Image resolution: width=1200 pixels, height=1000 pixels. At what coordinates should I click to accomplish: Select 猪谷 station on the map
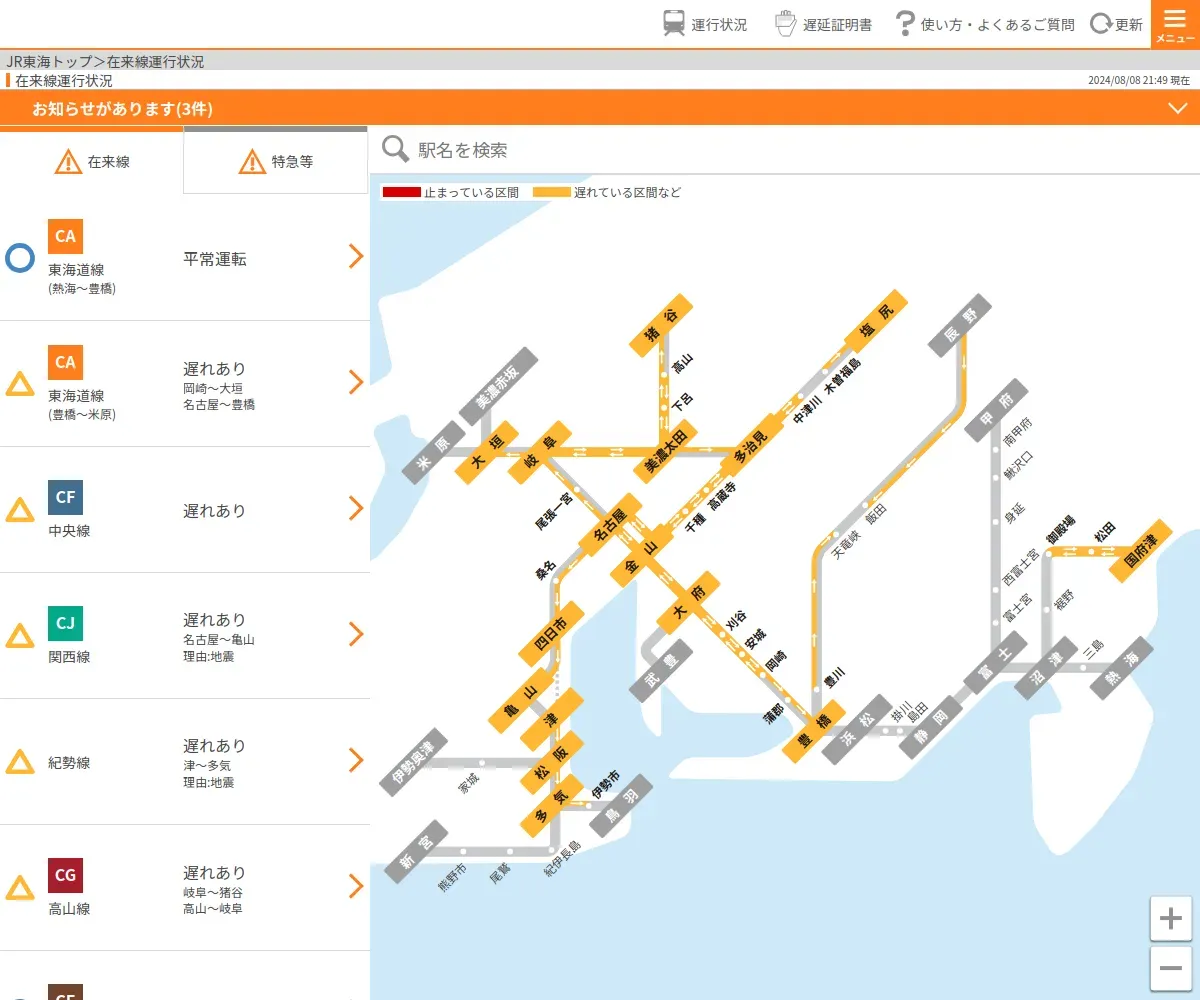[661, 325]
